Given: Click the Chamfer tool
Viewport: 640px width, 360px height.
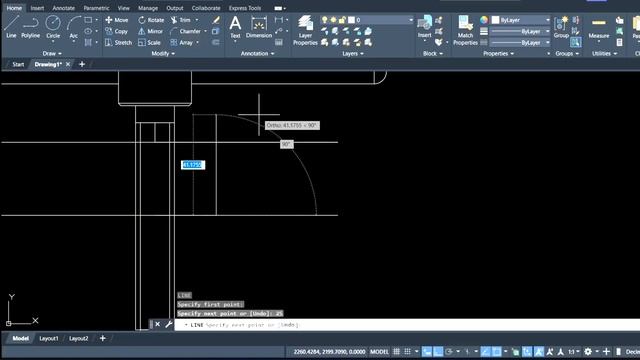Looking at the screenshot, I should pyautogui.click(x=186, y=31).
